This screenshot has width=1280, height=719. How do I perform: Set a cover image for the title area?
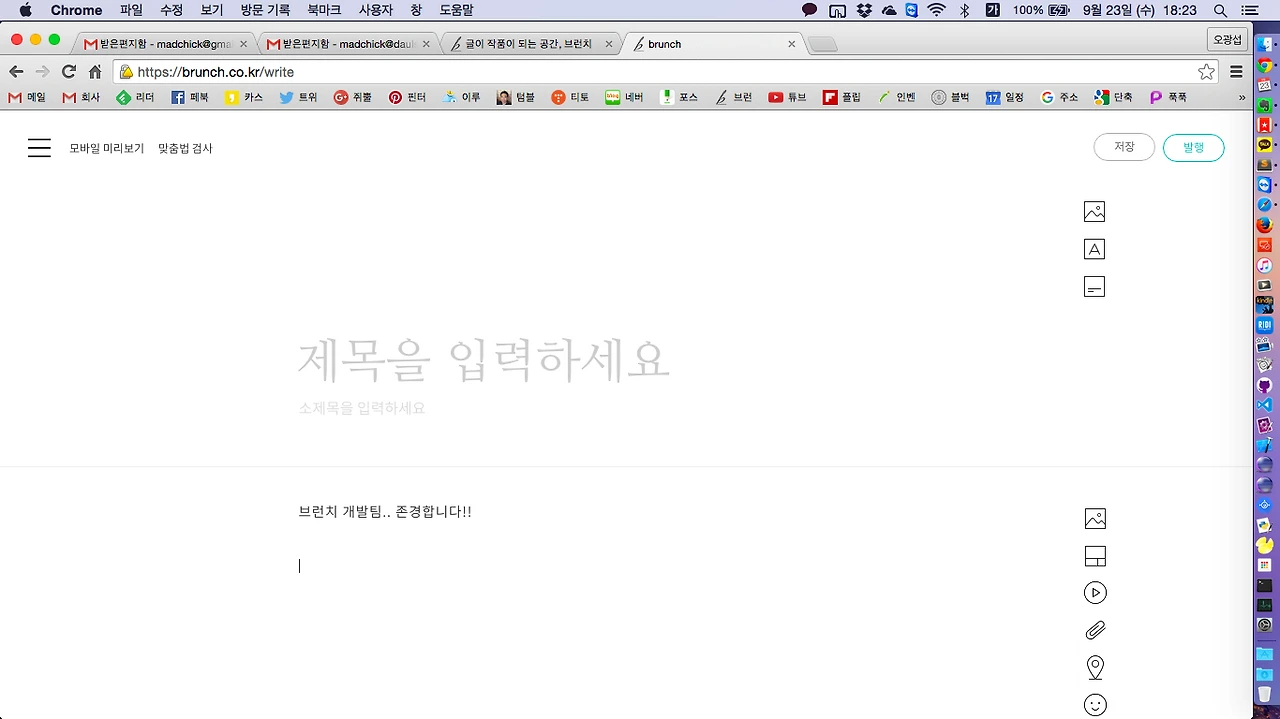pos(1093,211)
